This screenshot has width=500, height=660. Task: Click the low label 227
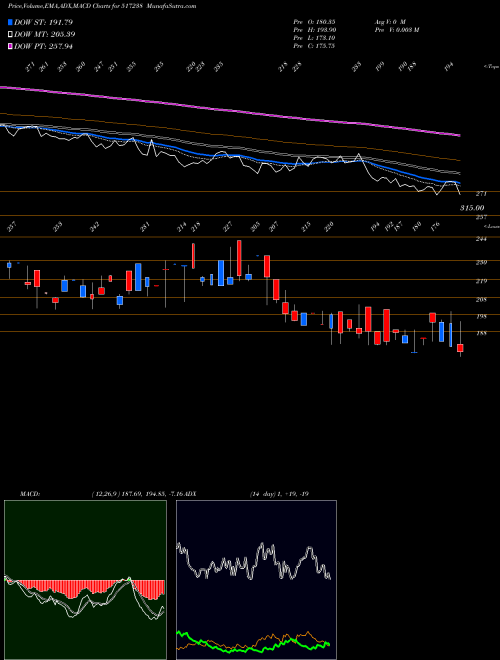pos(227,227)
